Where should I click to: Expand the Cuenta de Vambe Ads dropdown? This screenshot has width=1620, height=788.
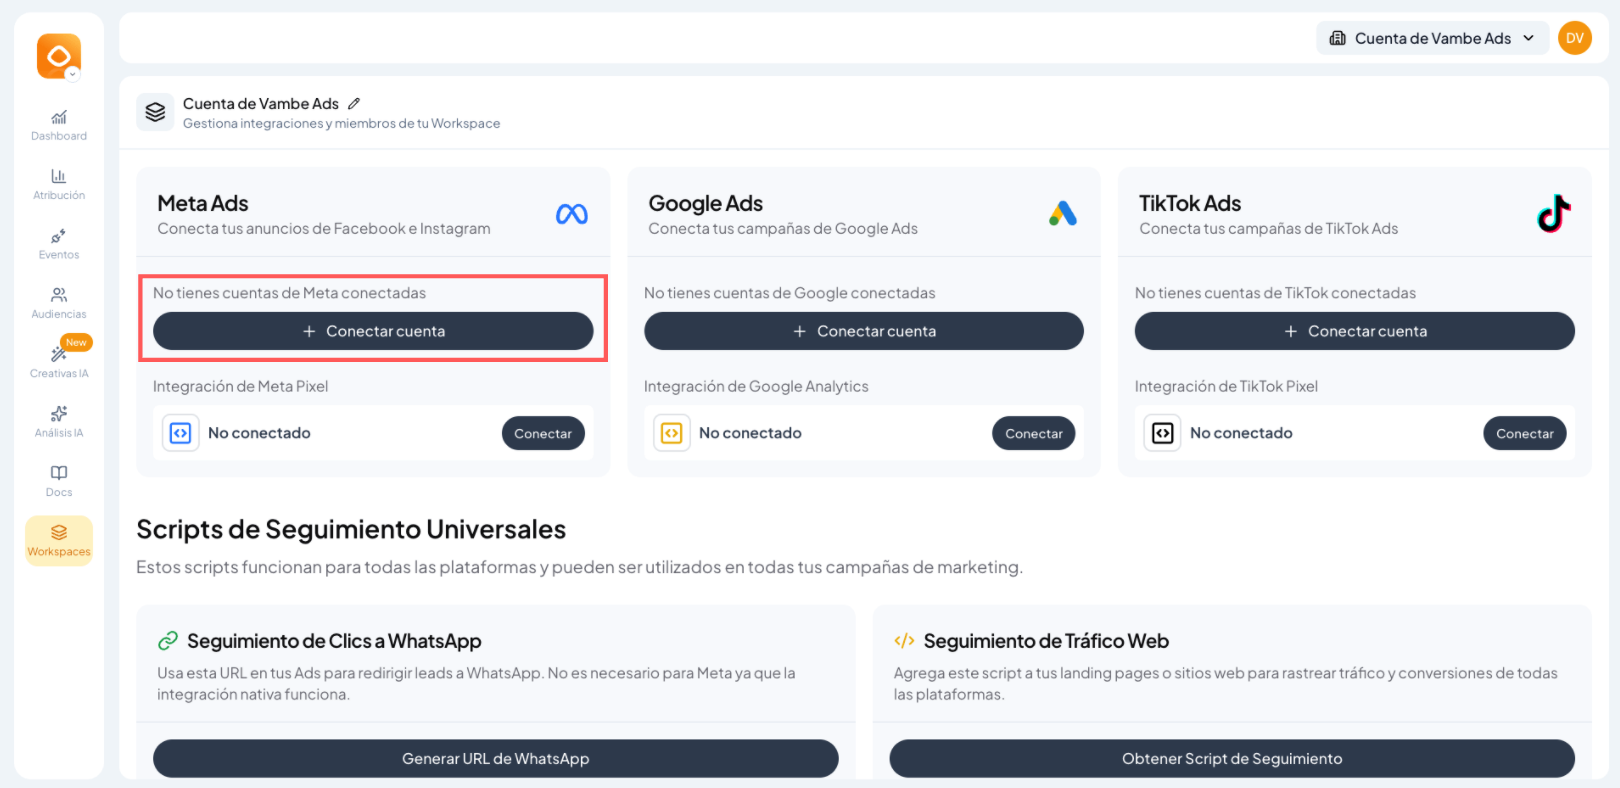(1431, 39)
